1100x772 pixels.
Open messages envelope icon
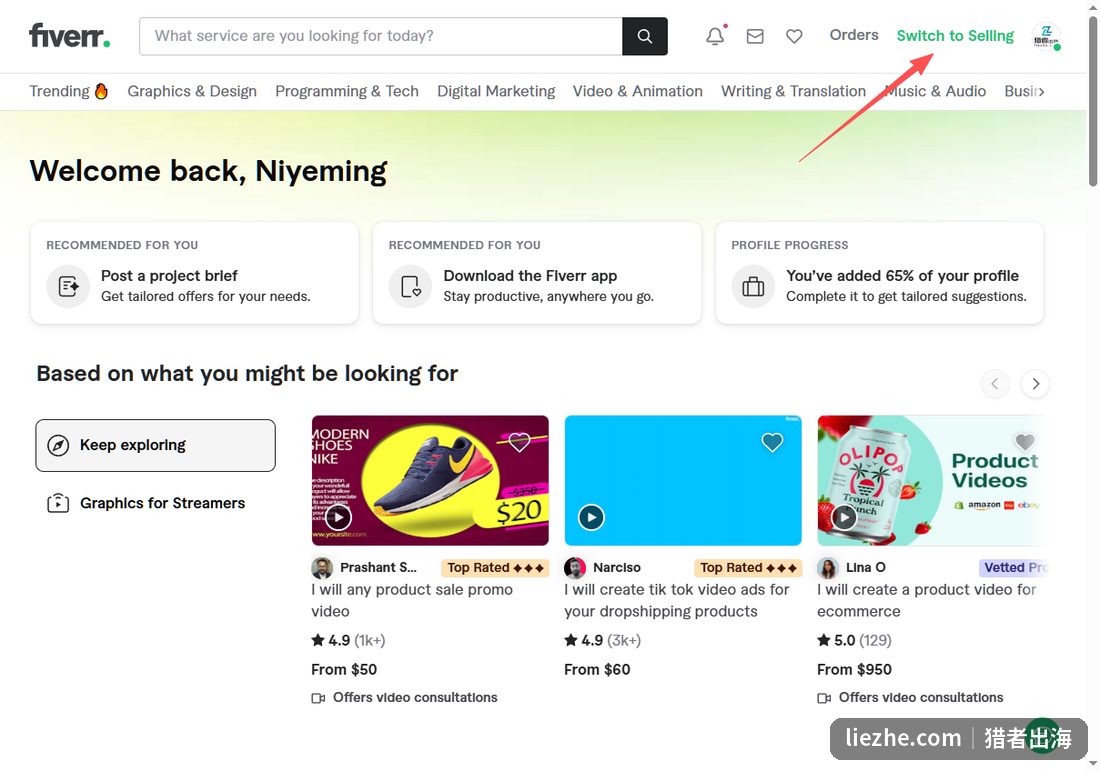[755, 36]
